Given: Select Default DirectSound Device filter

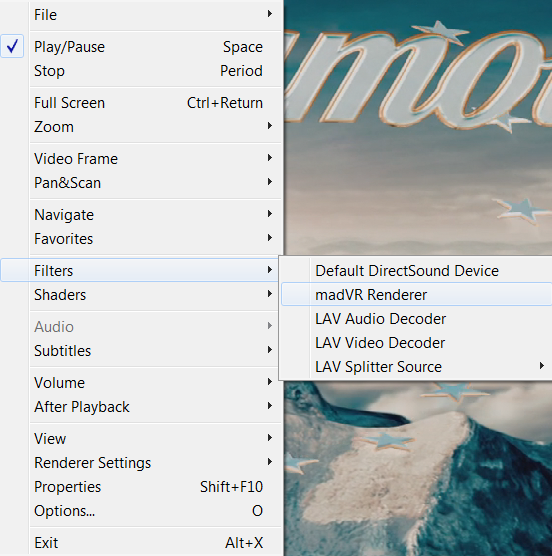Looking at the screenshot, I should [416, 271].
